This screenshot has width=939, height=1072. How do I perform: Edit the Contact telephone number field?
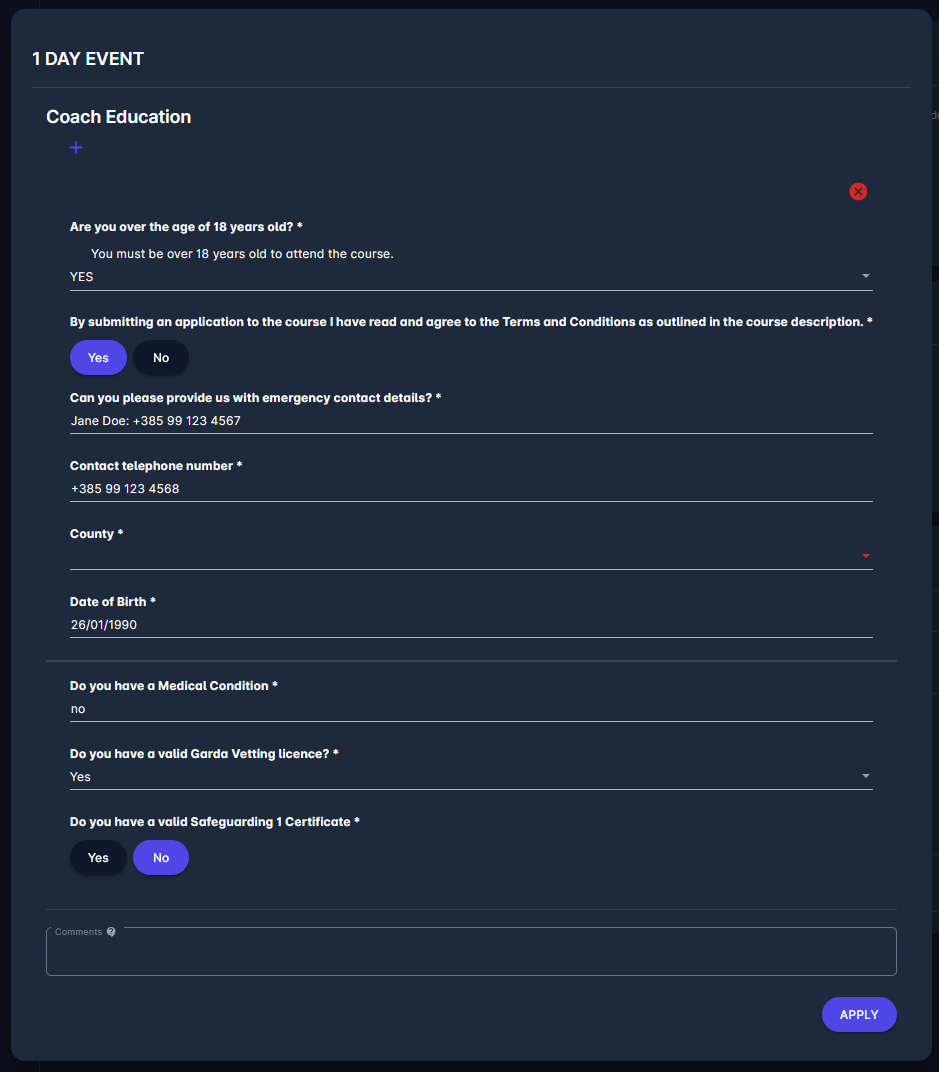coord(470,489)
